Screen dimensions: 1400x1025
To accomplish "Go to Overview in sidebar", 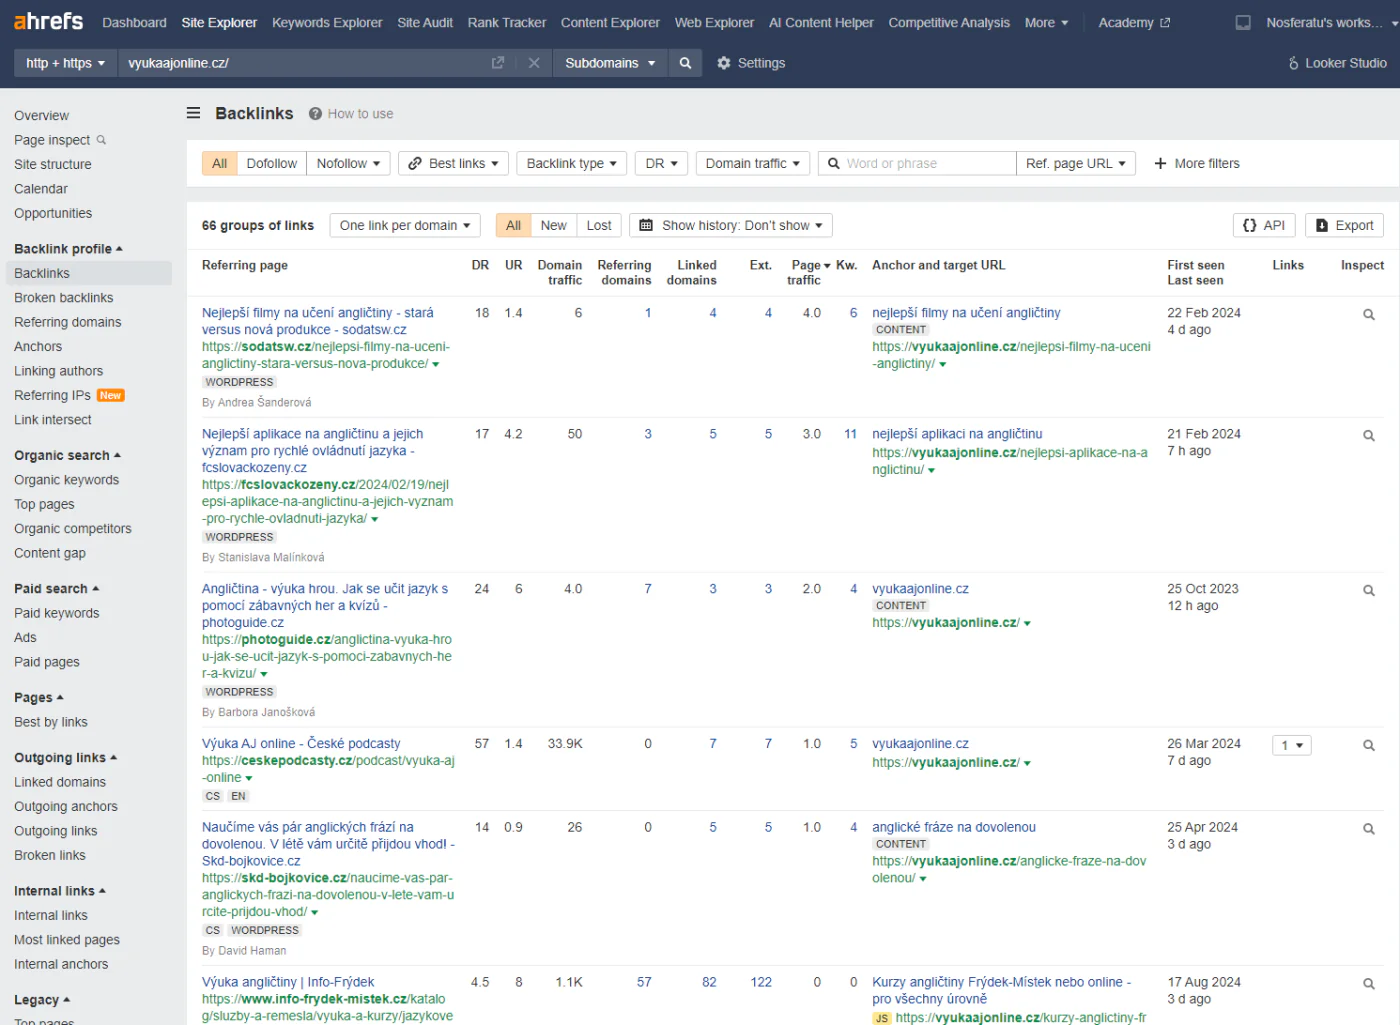I will 41,116.
